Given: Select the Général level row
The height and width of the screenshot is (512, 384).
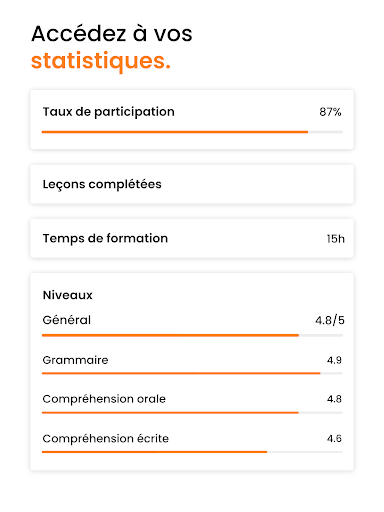Looking at the screenshot, I should coord(192,326).
